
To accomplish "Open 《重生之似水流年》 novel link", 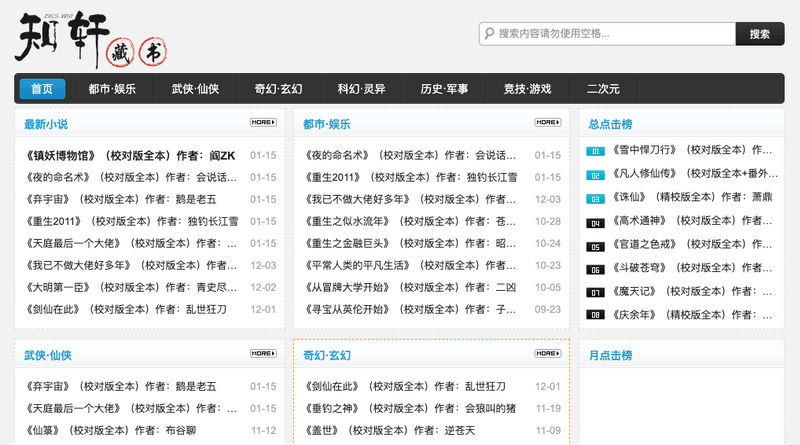I will [x=410, y=221].
